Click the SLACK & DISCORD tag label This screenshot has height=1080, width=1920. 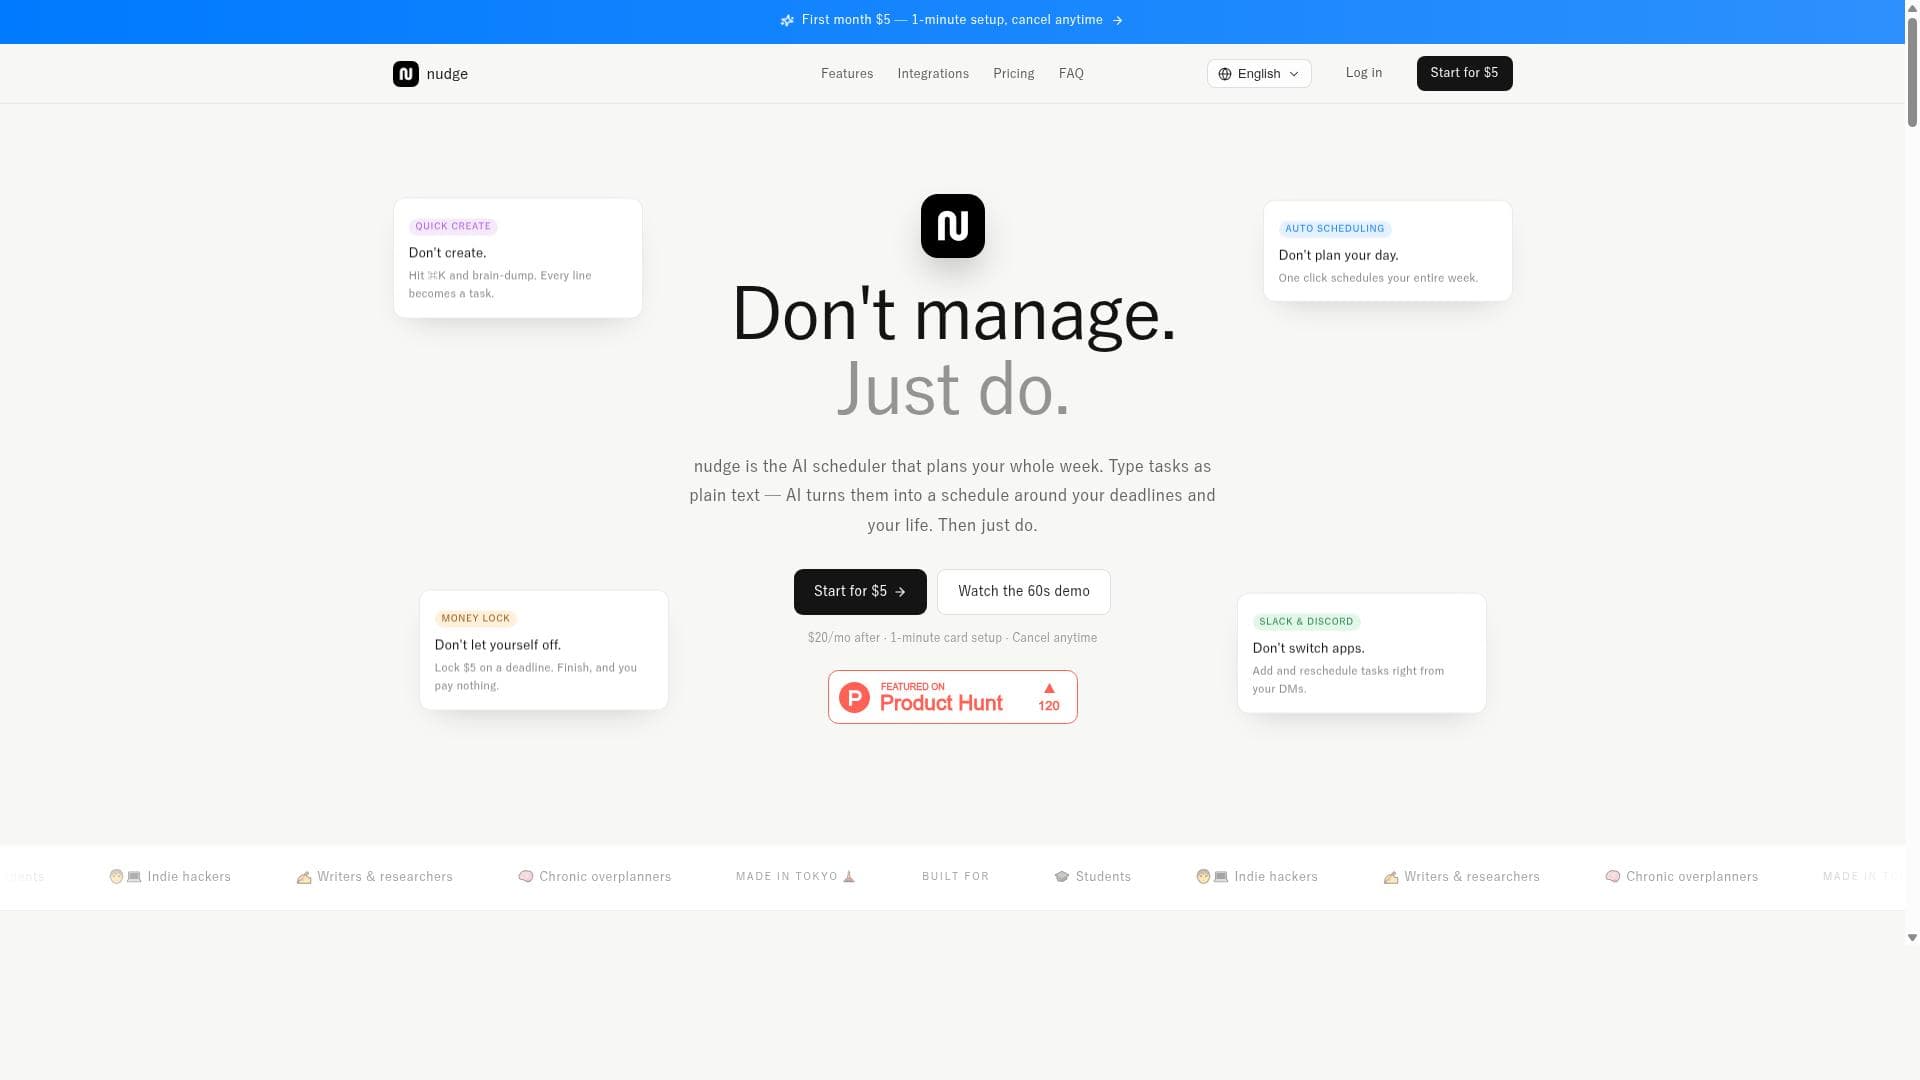click(1306, 622)
